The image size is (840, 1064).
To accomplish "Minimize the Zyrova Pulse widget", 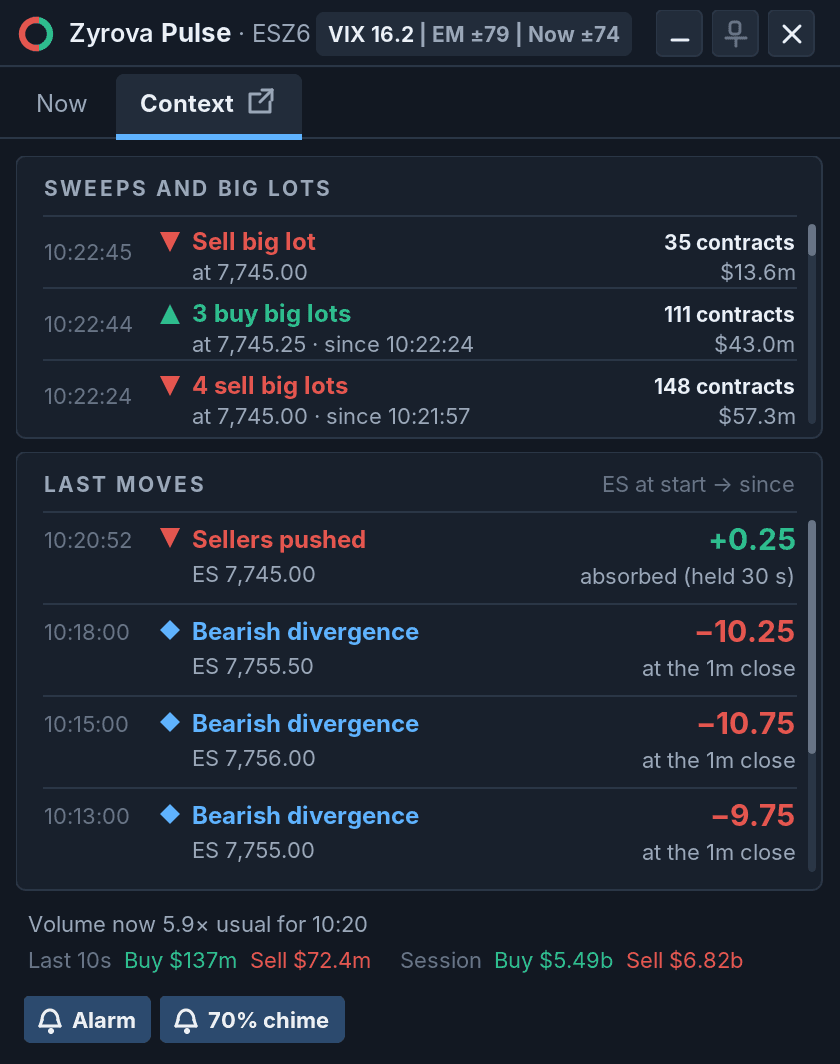I will (x=679, y=34).
